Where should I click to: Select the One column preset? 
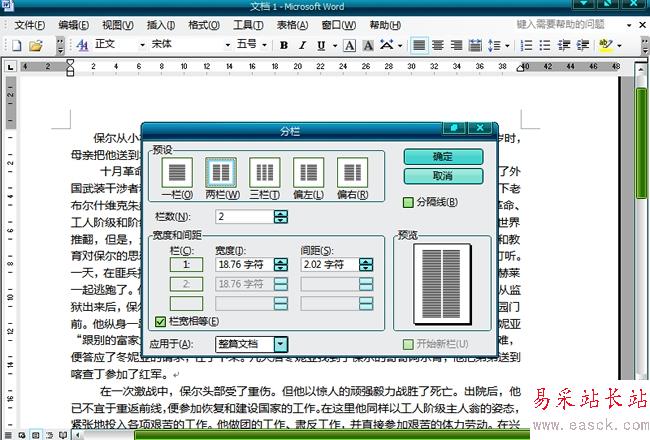click(x=177, y=173)
